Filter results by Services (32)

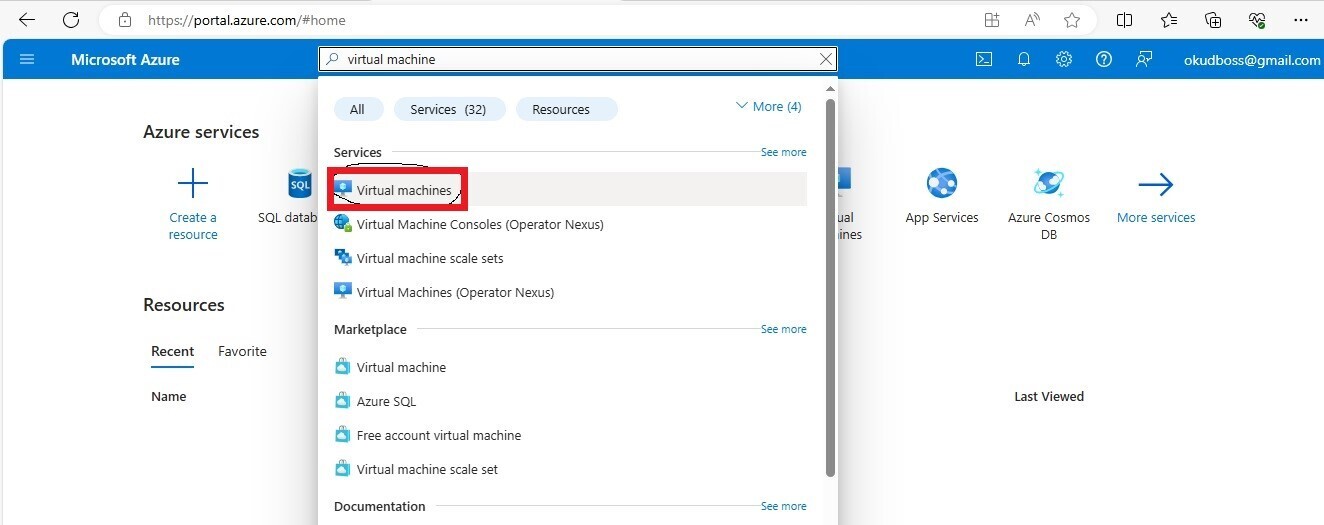pos(449,109)
